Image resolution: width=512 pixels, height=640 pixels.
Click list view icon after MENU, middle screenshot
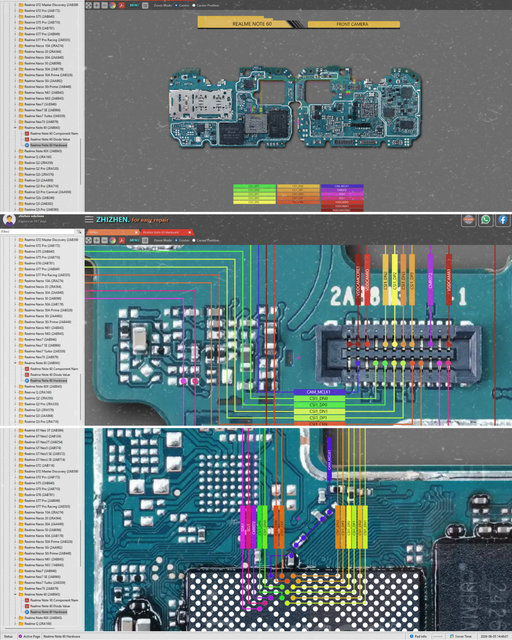145,240
